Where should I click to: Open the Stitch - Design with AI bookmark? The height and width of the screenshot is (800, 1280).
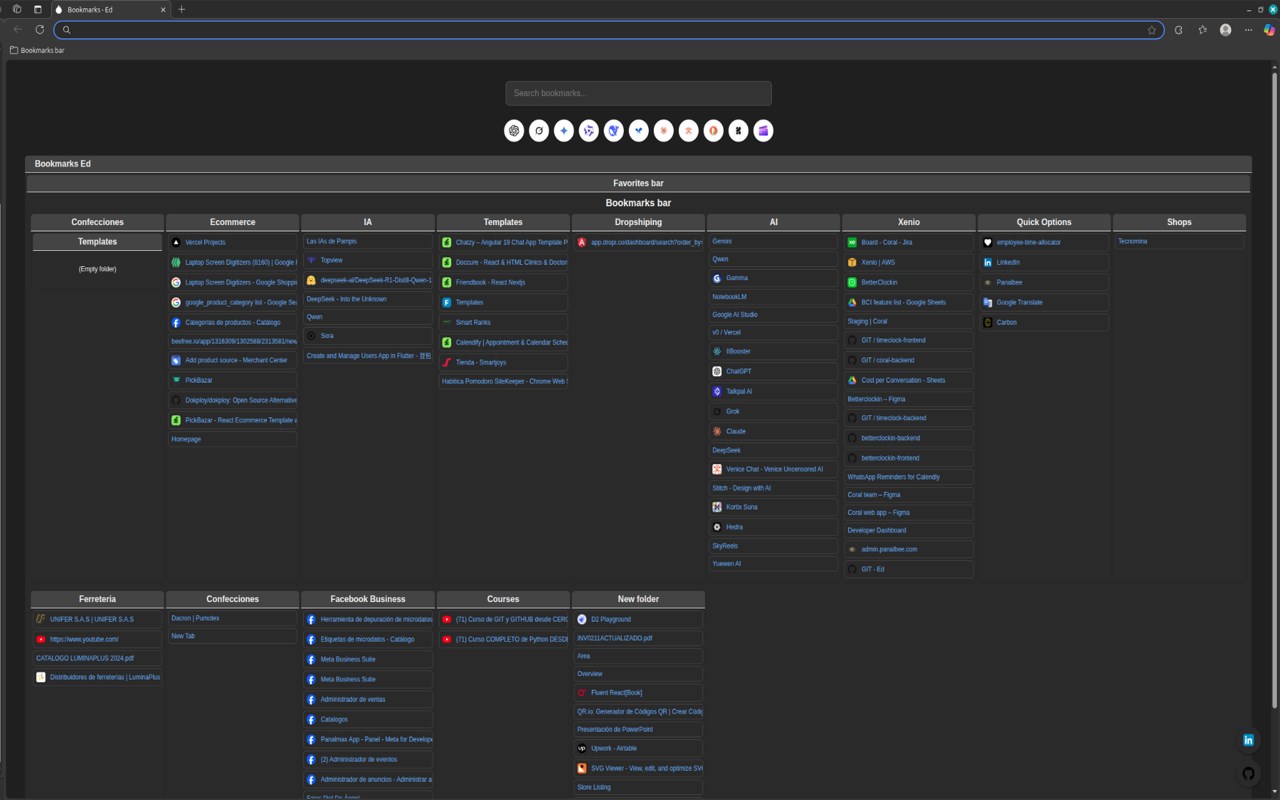pyautogui.click(x=773, y=488)
